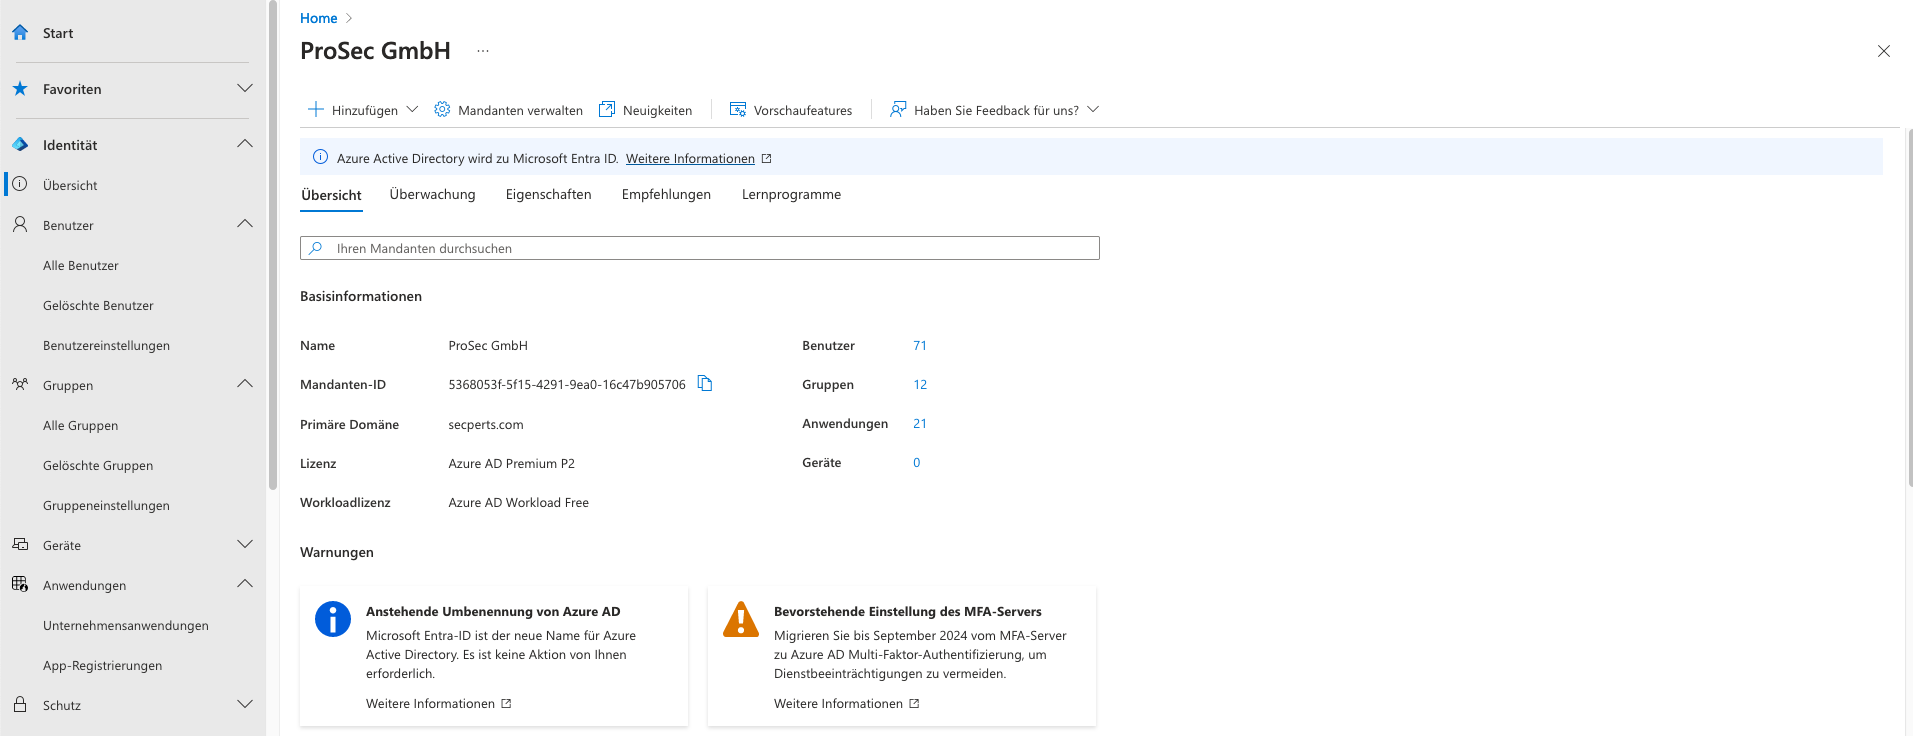Click the Hinzufügen plus icon
The height and width of the screenshot is (736, 1913).
[316, 109]
